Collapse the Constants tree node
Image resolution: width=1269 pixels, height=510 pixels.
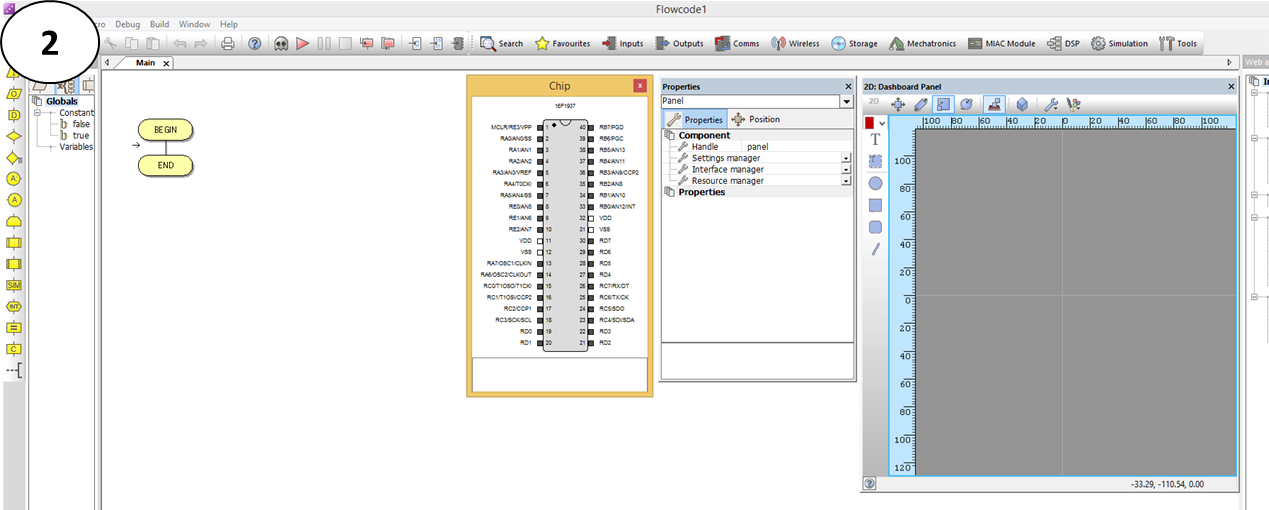pyautogui.click(x=38, y=113)
